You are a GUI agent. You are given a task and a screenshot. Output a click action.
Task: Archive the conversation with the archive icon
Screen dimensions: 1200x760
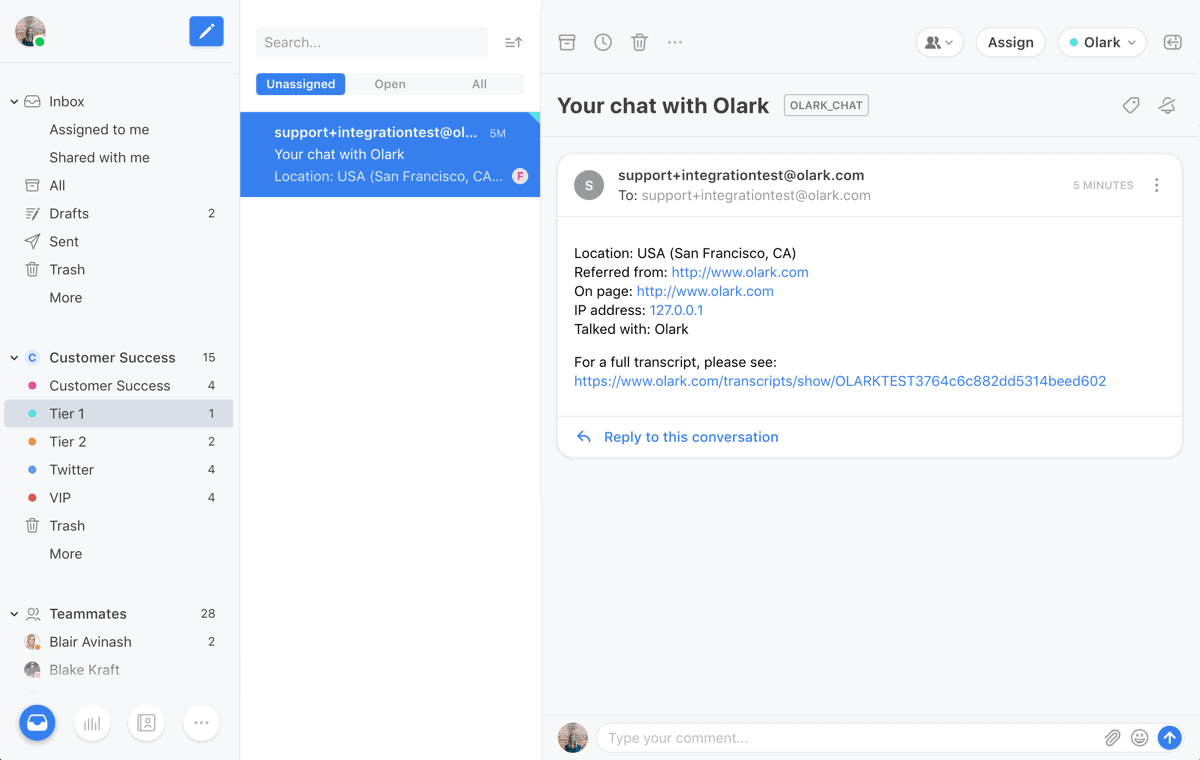(x=567, y=42)
